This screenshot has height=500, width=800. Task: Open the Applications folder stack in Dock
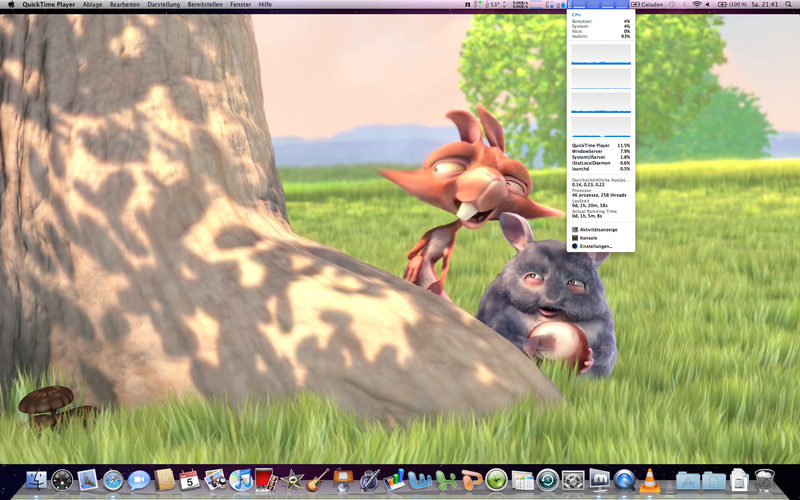[x=688, y=481]
